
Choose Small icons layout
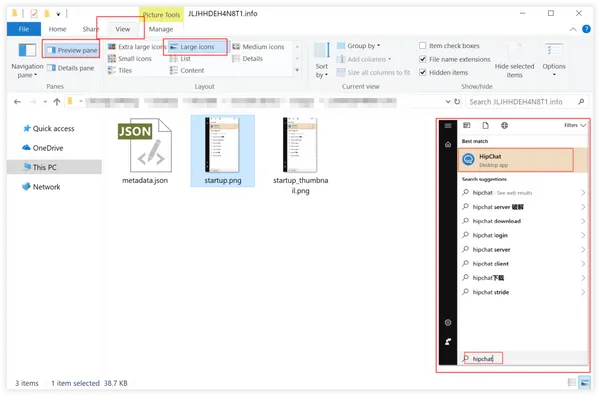(x=130, y=59)
